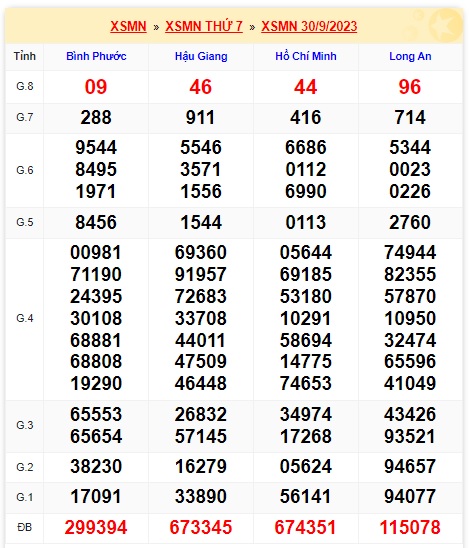Click the Hồ Chí Minh province header
Screen dimensions: 470x548
point(306,56)
